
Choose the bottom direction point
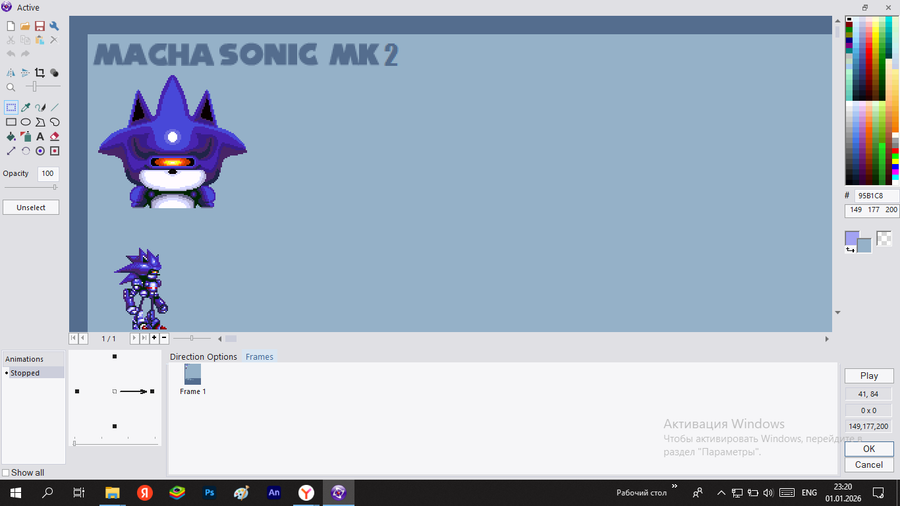[x=115, y=426]
